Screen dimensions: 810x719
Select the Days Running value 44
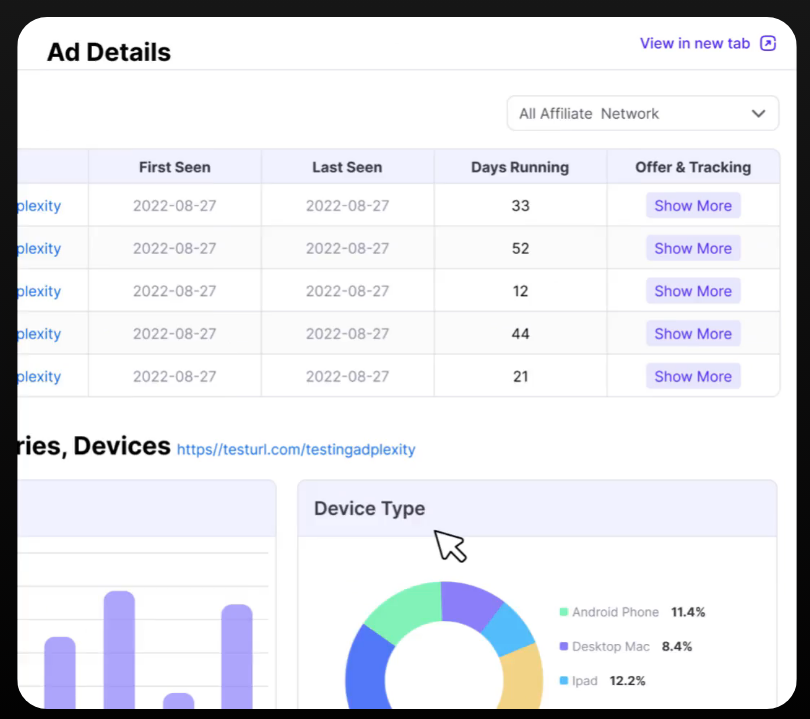[520, 334]
